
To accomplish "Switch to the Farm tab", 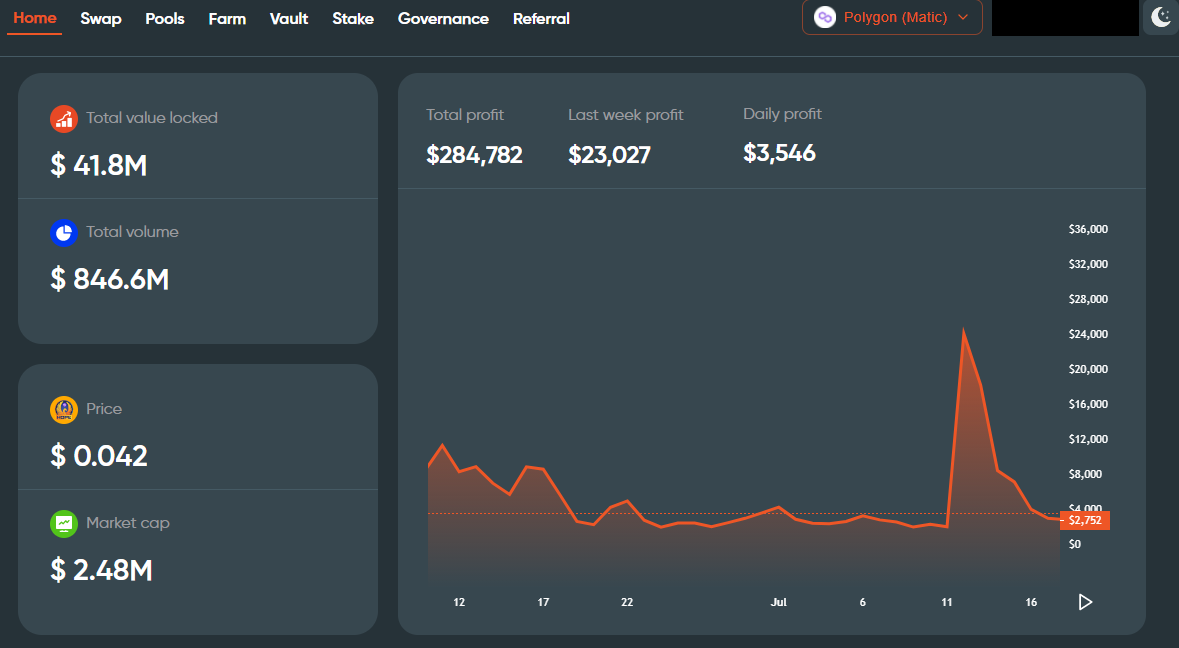I will (227, 19).
